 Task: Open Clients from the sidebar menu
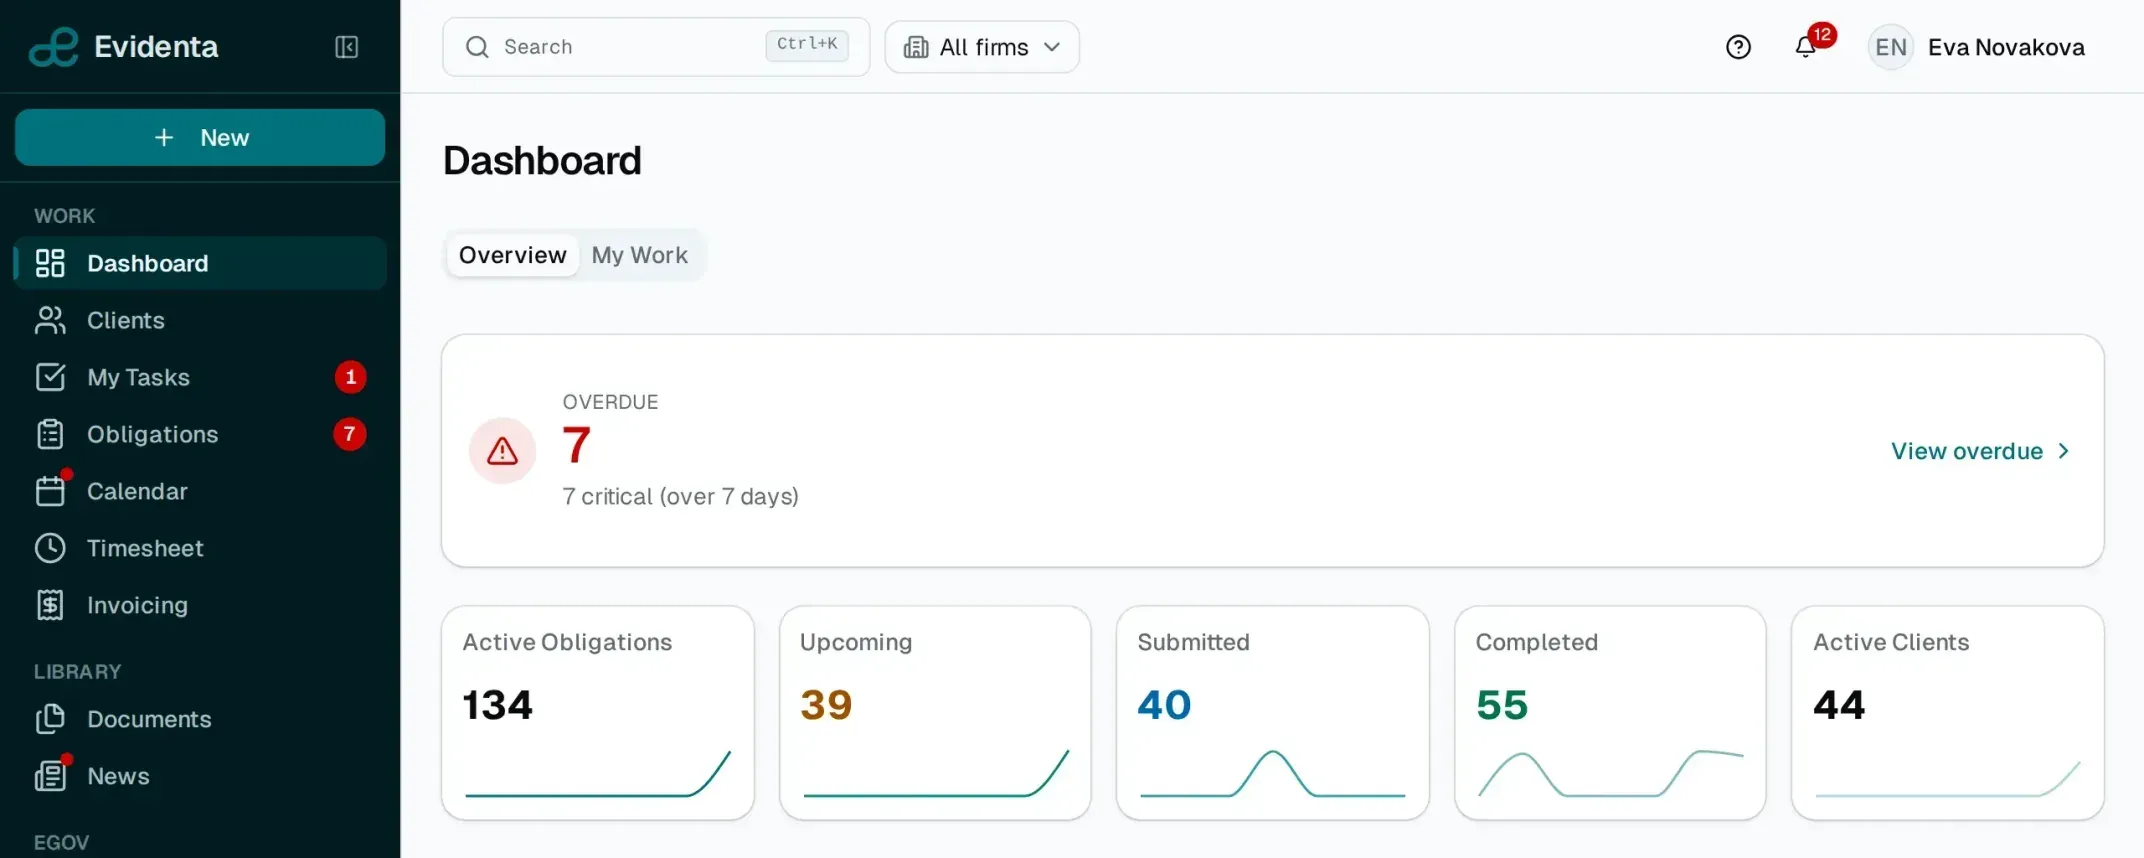point(200,320)
